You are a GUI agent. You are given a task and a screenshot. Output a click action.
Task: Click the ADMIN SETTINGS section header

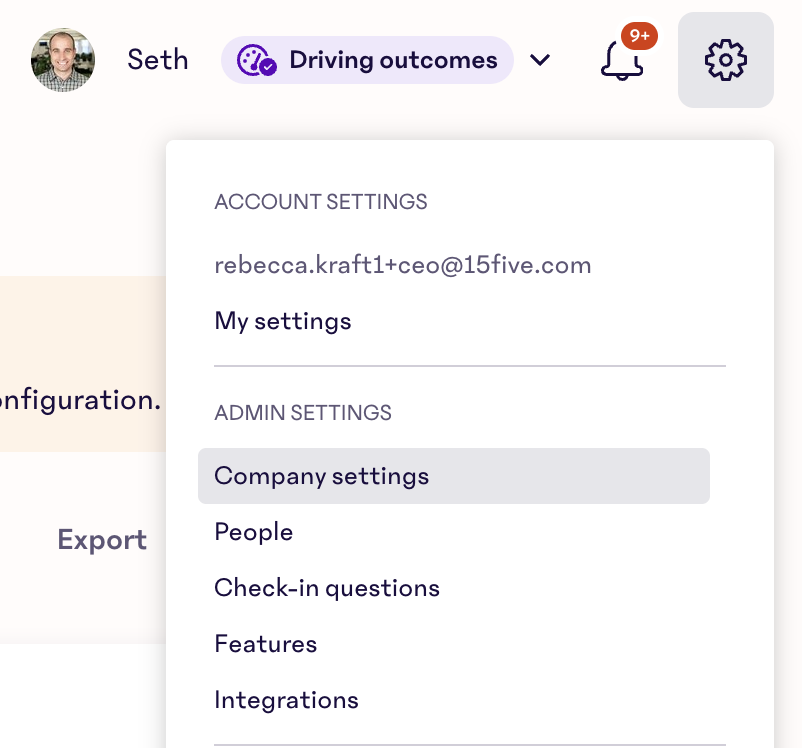[303, 412]
